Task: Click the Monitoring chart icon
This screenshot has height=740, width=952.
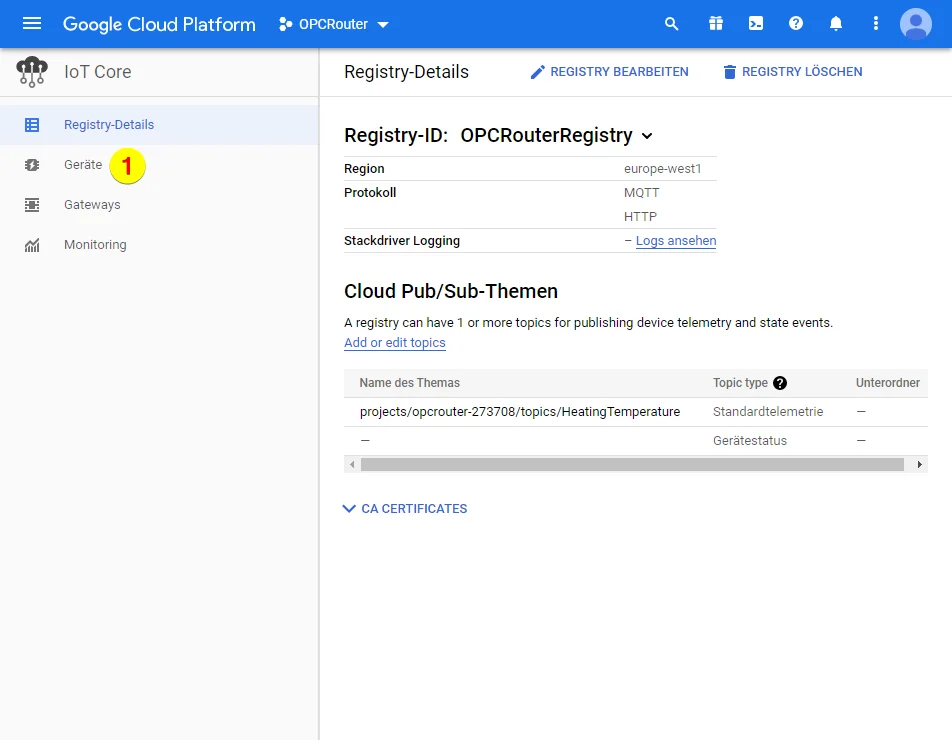Action: tap(32, 245)
